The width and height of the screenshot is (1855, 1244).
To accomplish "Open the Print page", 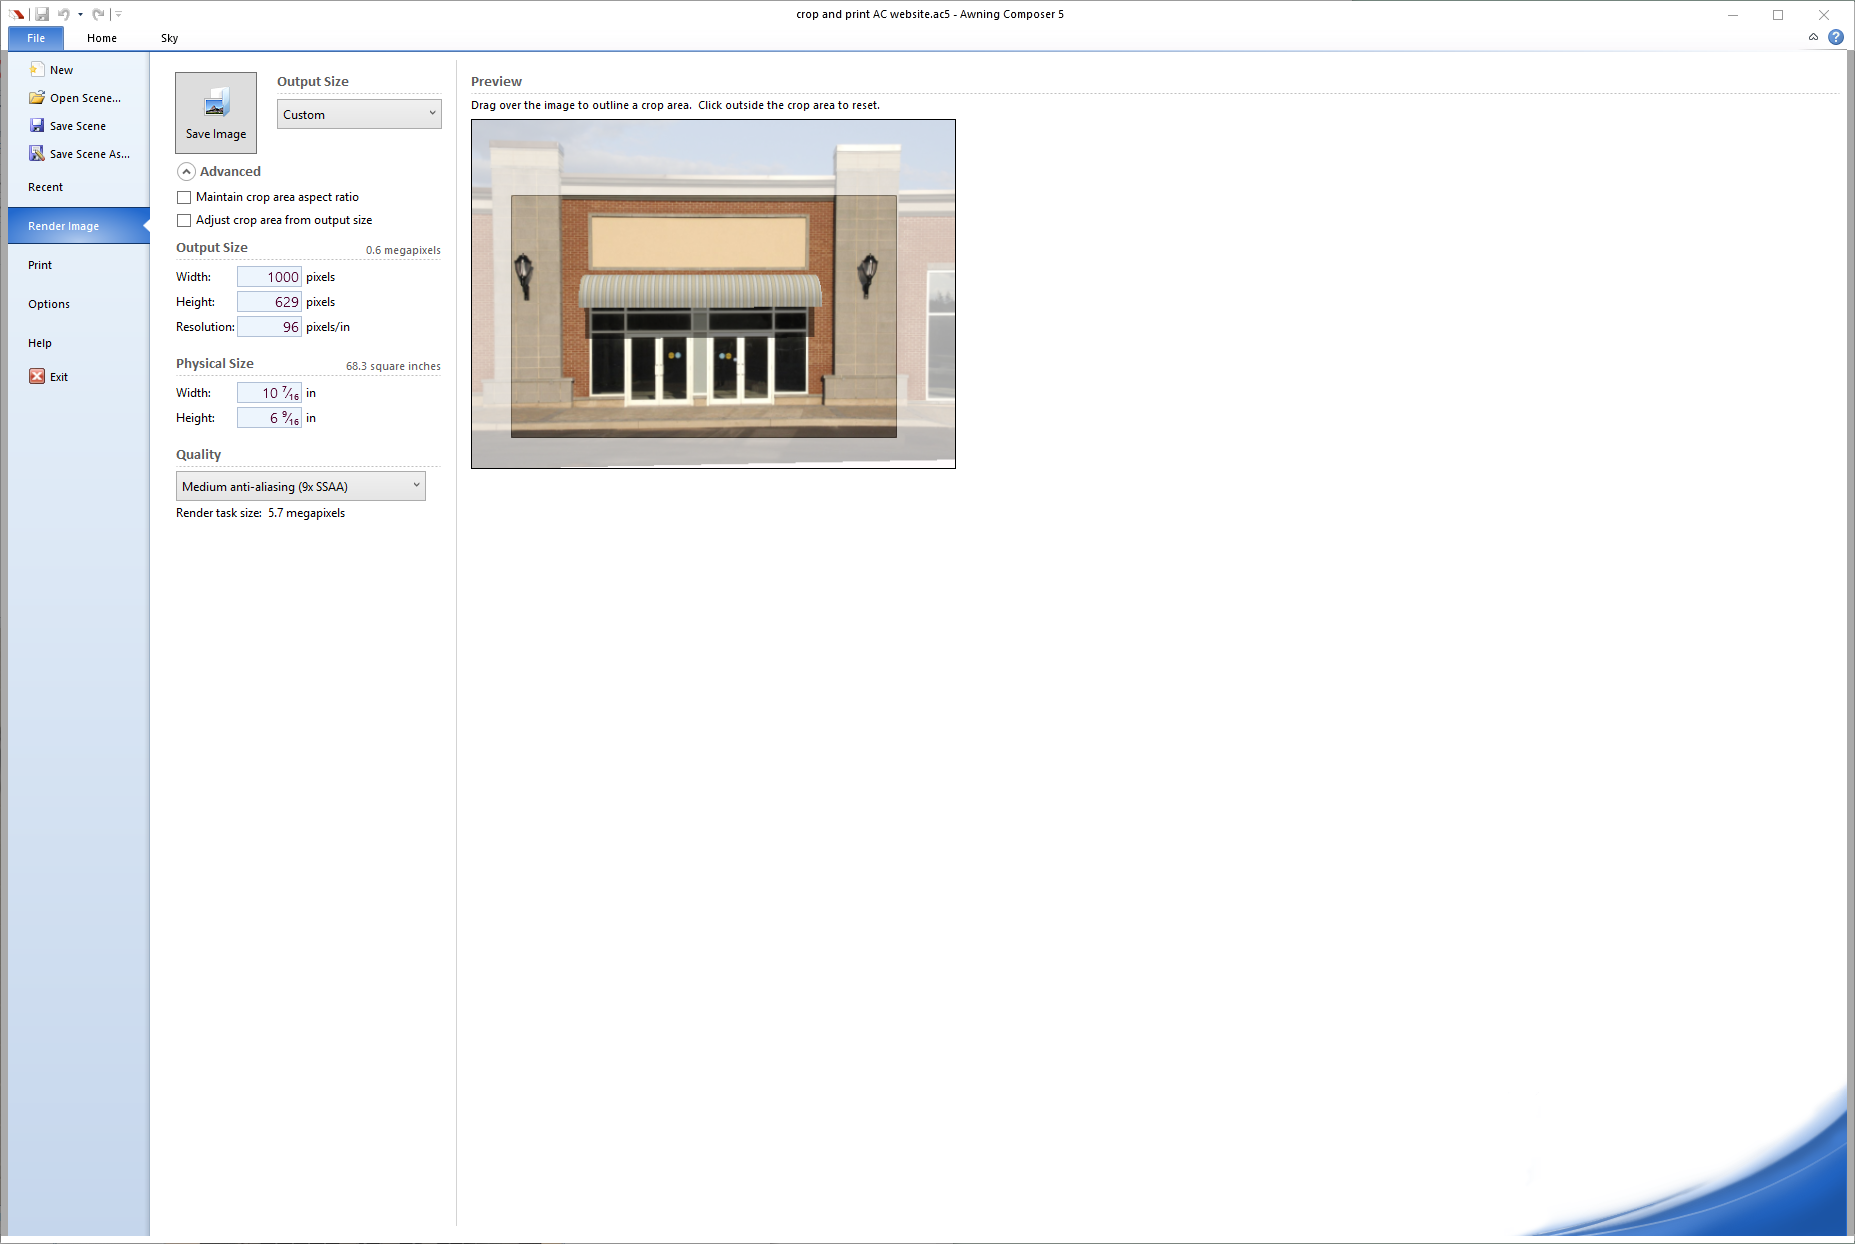I will [40, 265].
